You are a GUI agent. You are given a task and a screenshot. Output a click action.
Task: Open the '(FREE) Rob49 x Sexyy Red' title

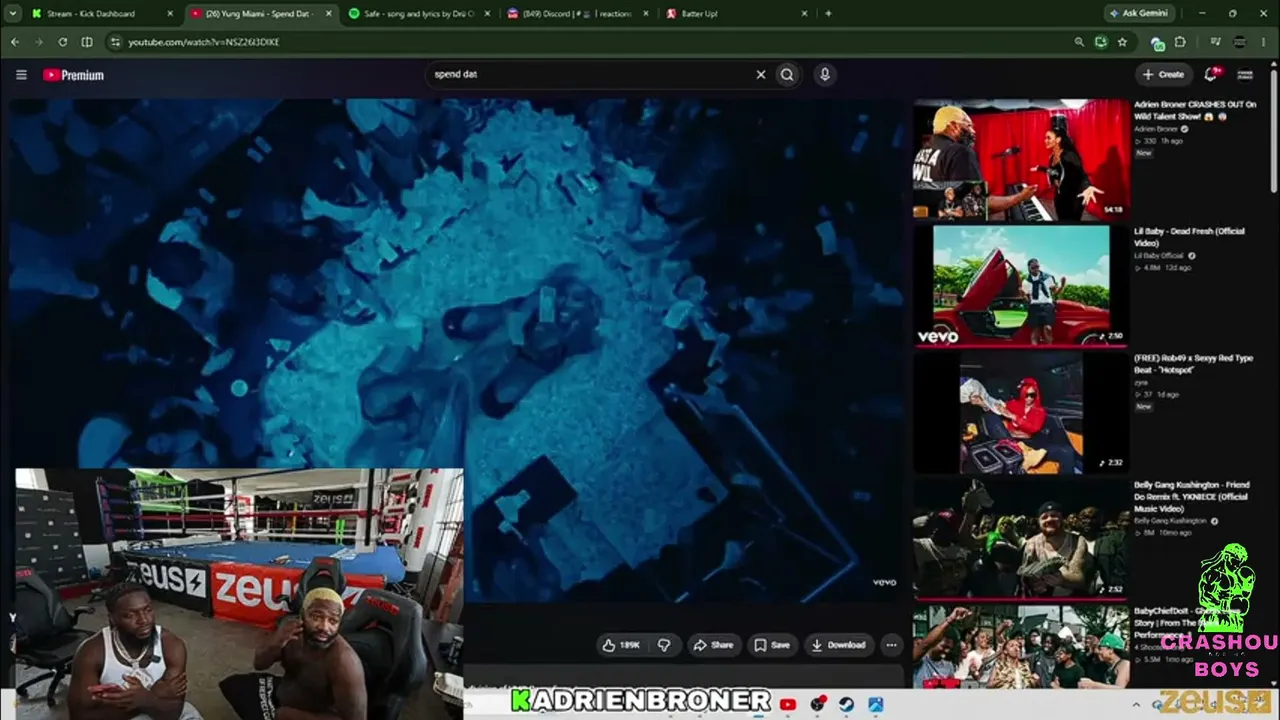(1193, 364)
